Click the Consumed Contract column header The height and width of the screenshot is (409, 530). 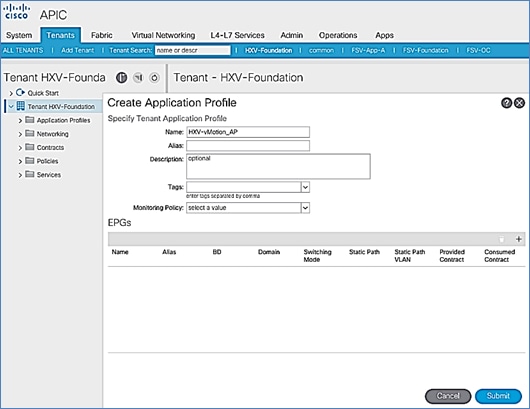tap(499, 256)
